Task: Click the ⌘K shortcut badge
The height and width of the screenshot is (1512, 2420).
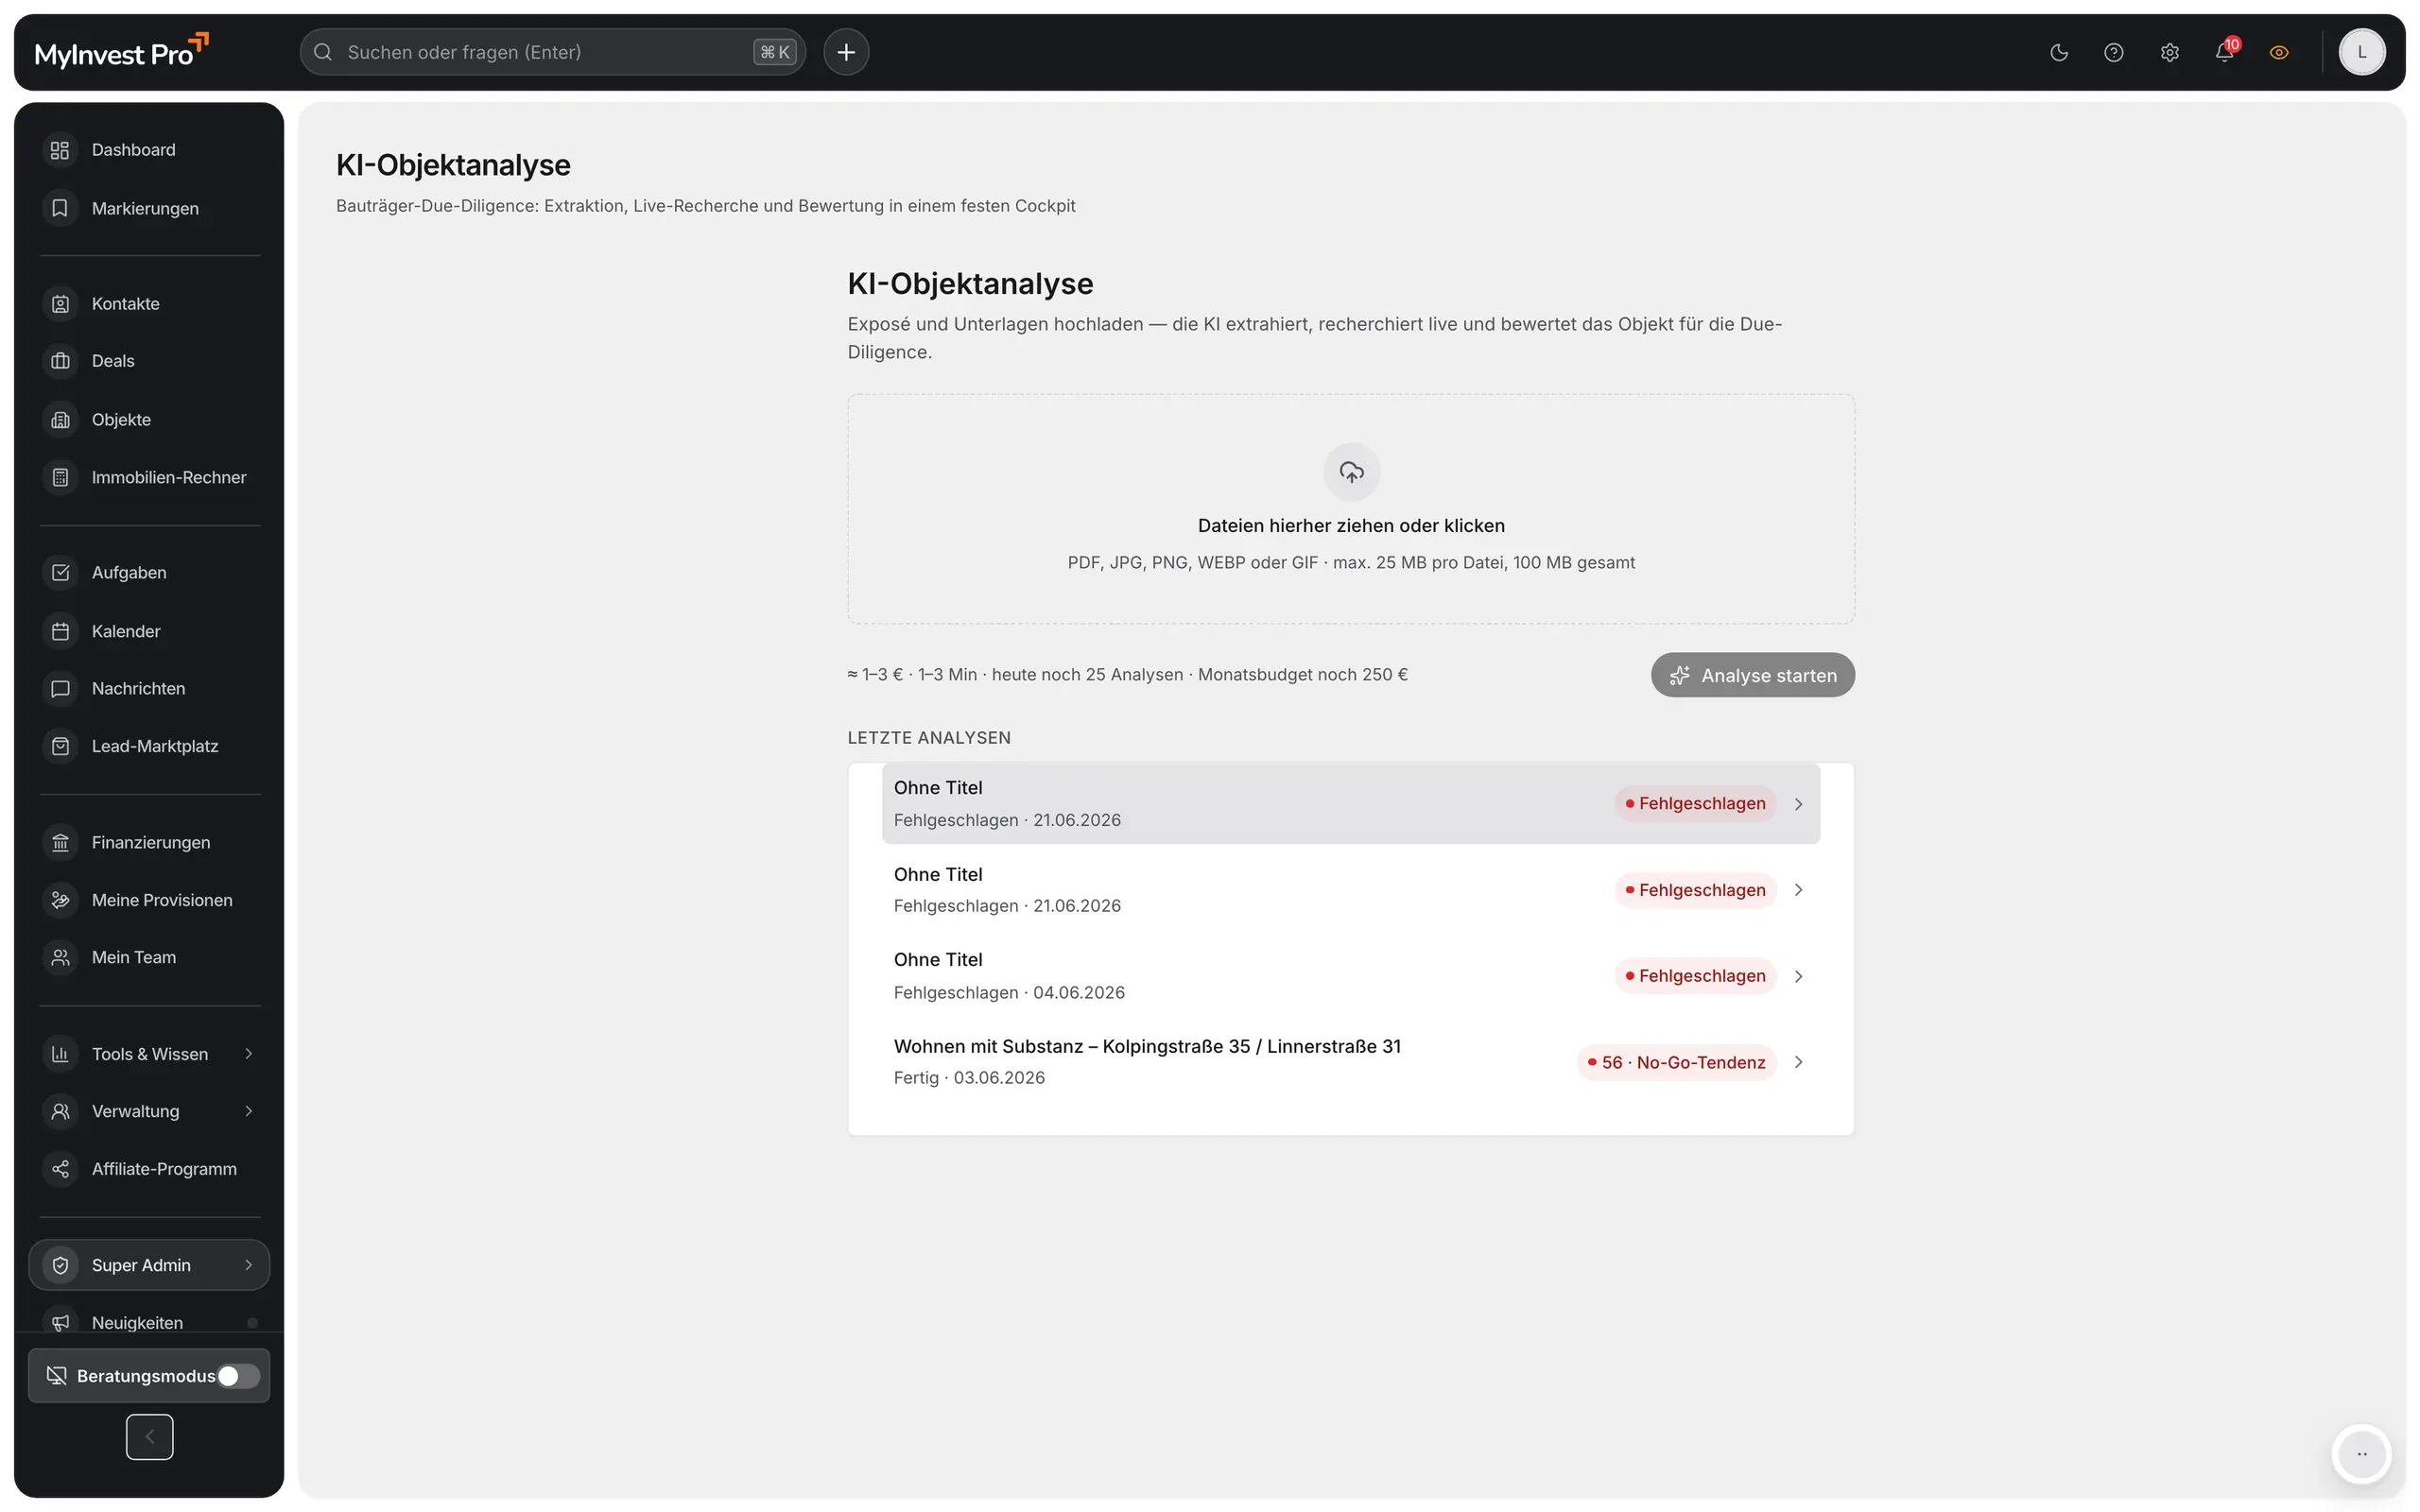Action: 774,52
